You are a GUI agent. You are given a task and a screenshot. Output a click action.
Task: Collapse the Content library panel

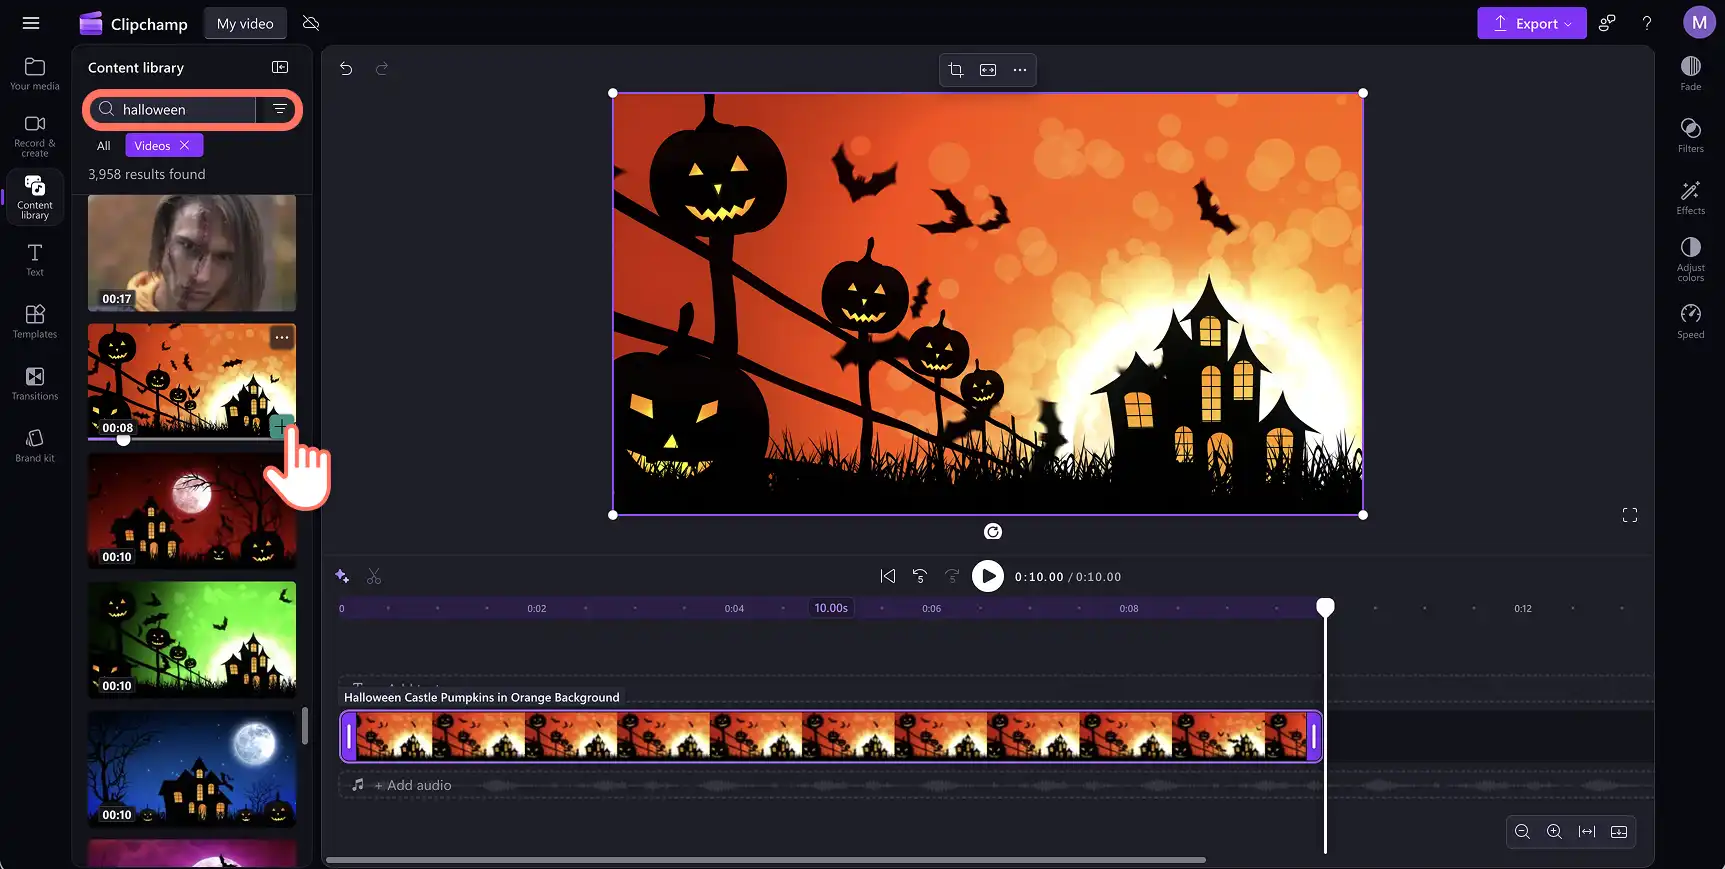coord(280,67)
